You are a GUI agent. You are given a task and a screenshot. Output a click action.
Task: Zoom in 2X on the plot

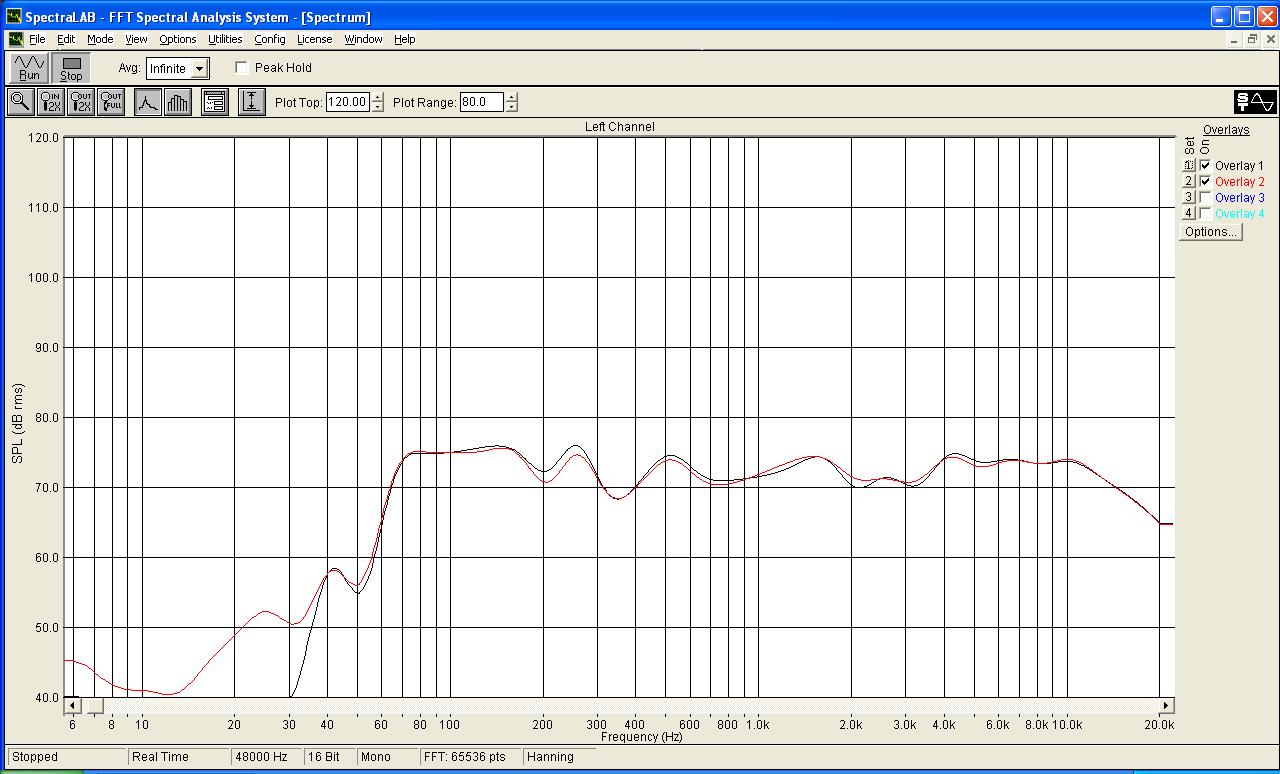[x=51, y=102]
